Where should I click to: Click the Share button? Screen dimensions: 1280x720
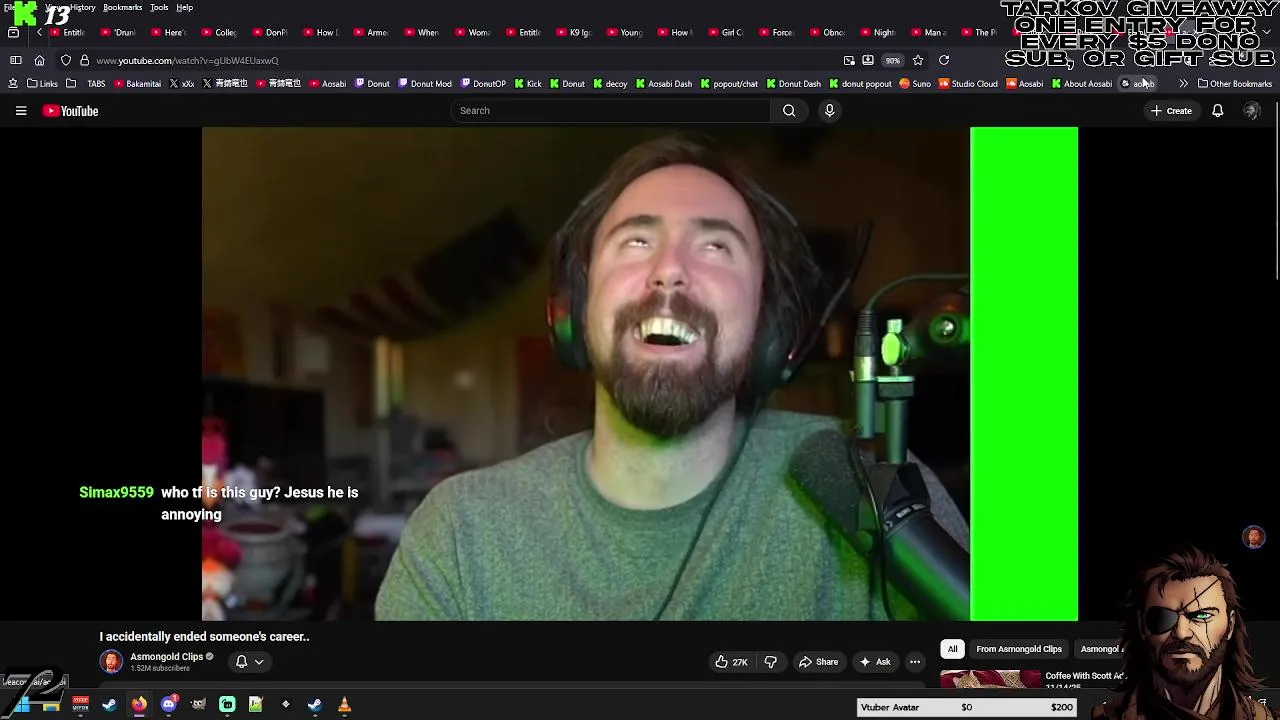pos(817,662)
